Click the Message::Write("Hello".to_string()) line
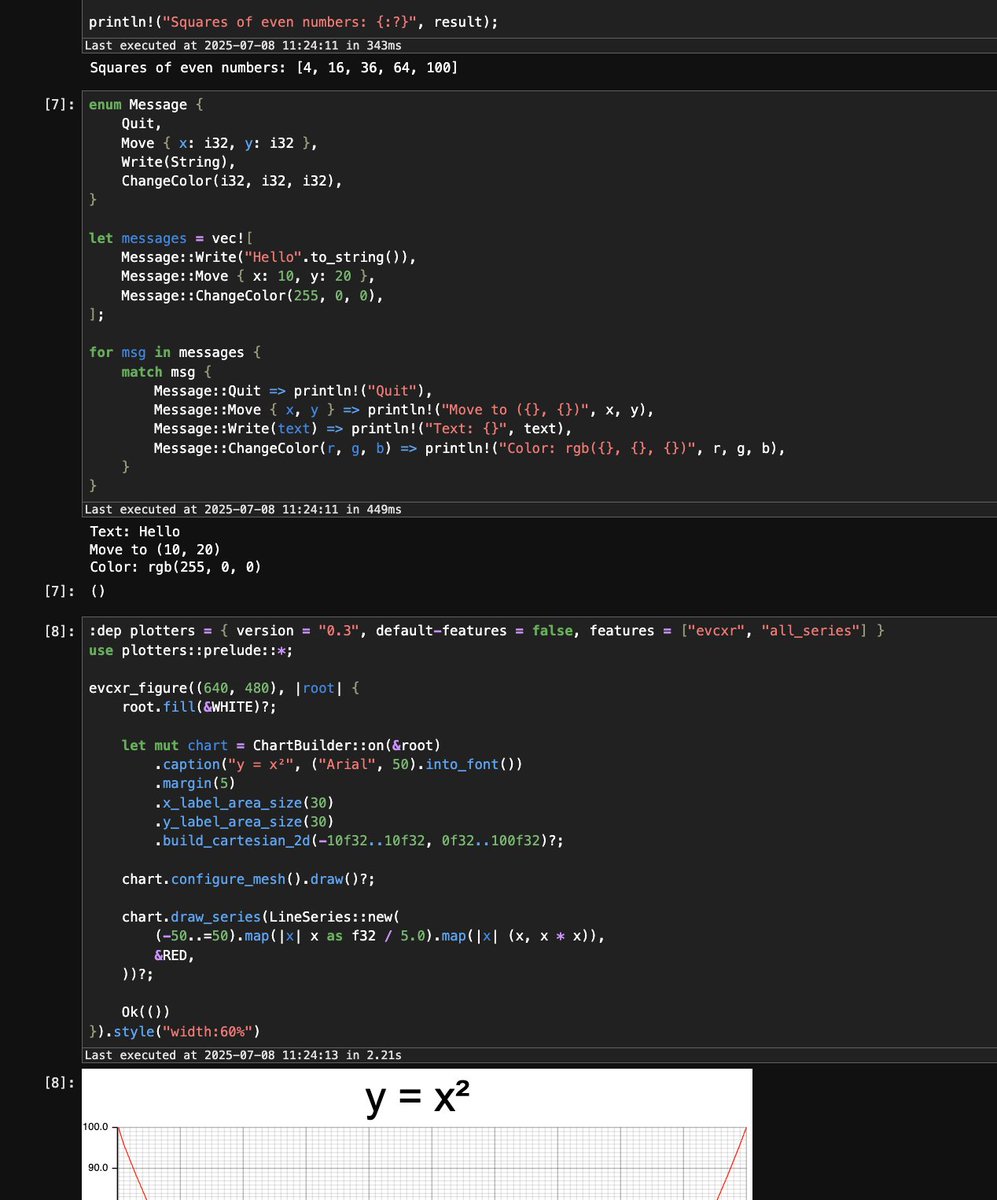997x1200 pixels. 268,257
